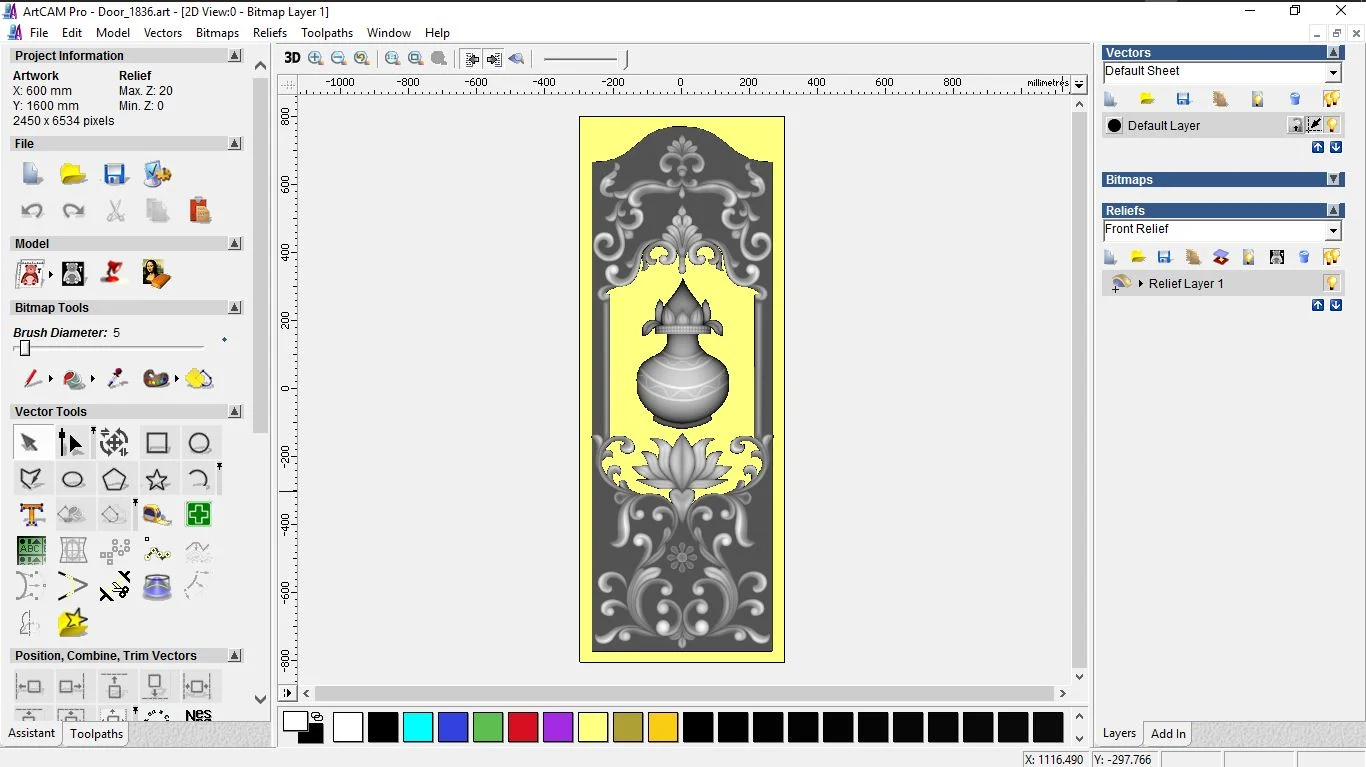
Task: Select the Create Star tool
Action: click(x=157, y=478)
